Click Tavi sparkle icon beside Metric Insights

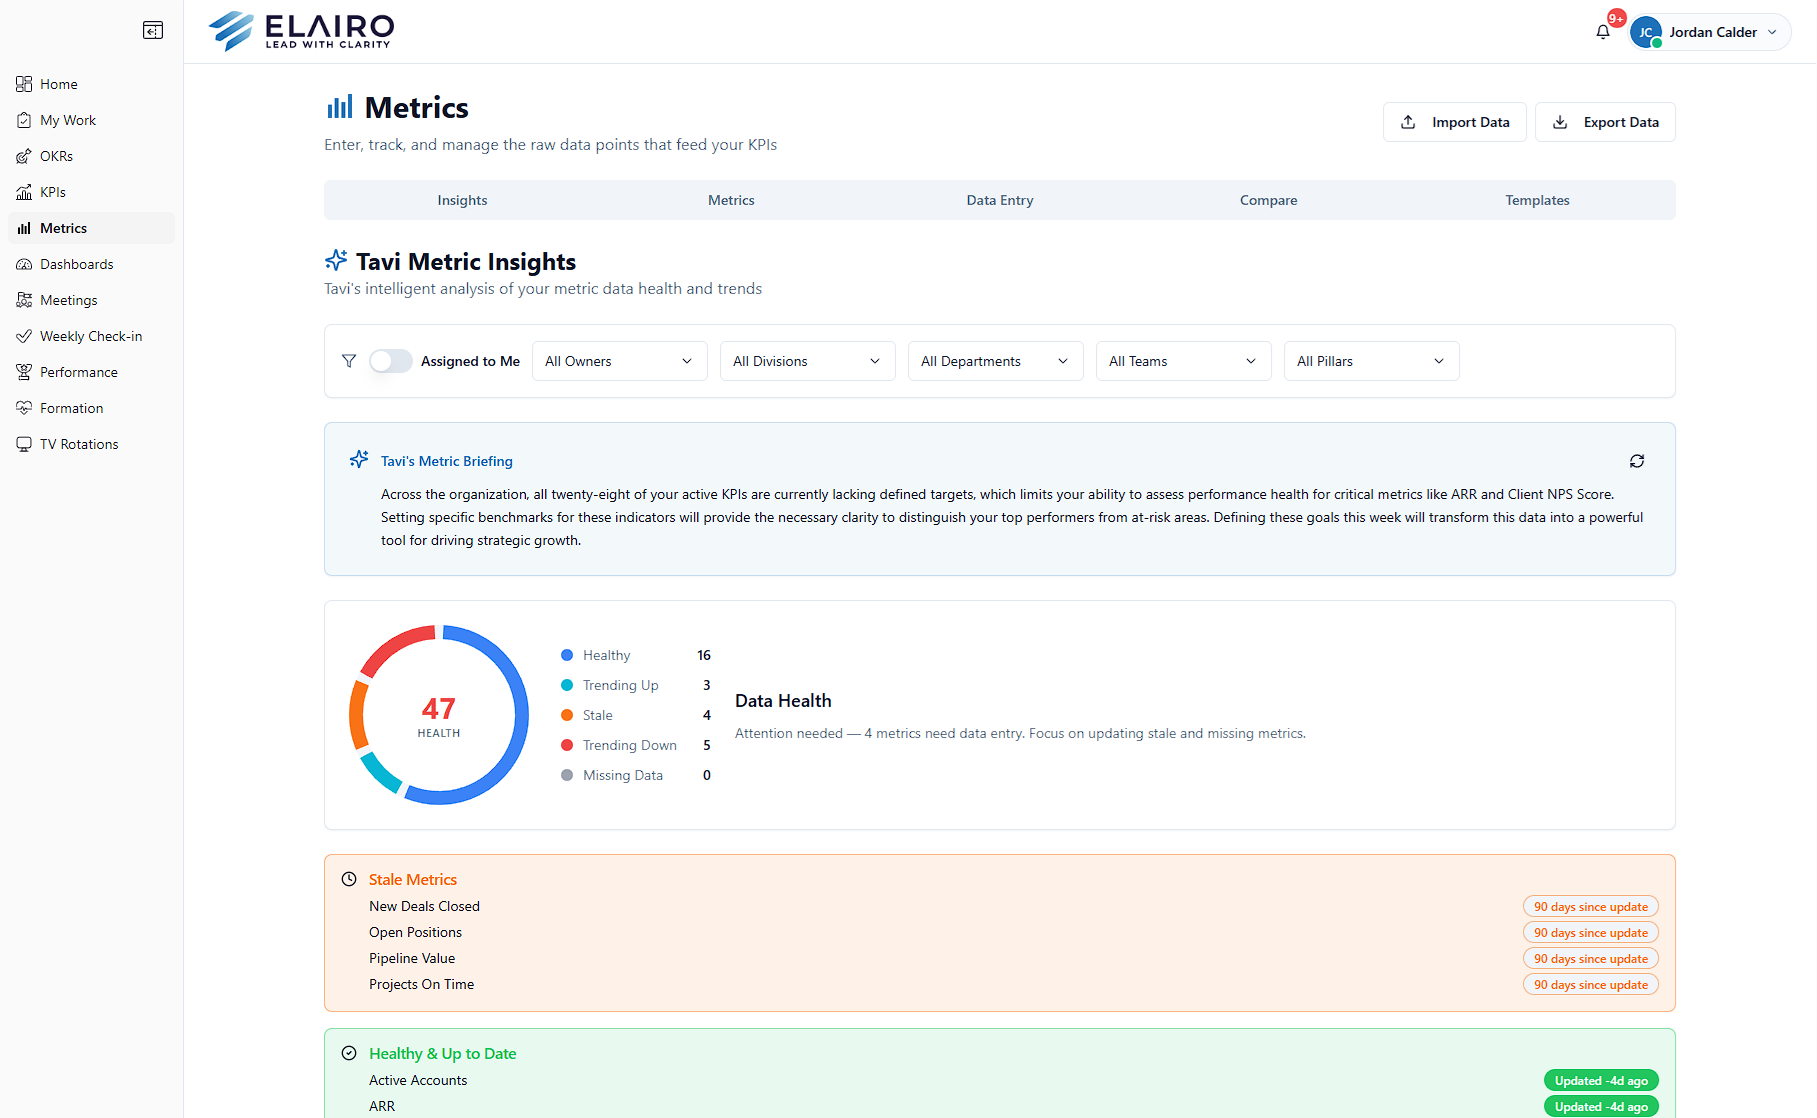click(336, 261)
